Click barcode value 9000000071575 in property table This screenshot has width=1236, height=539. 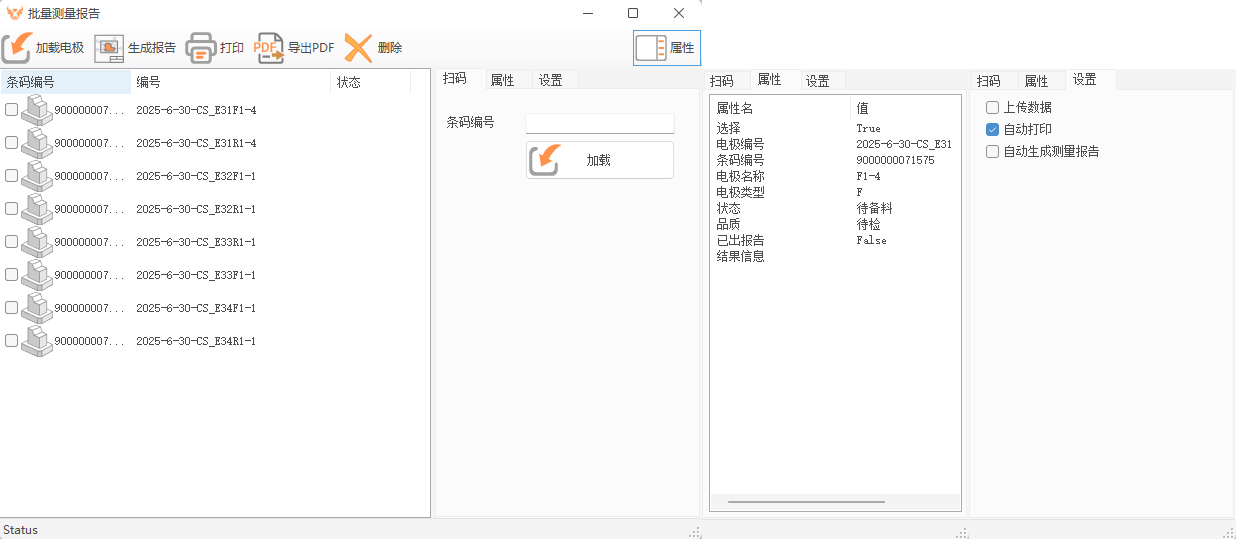pyautogui.click(x=895, y=160)
